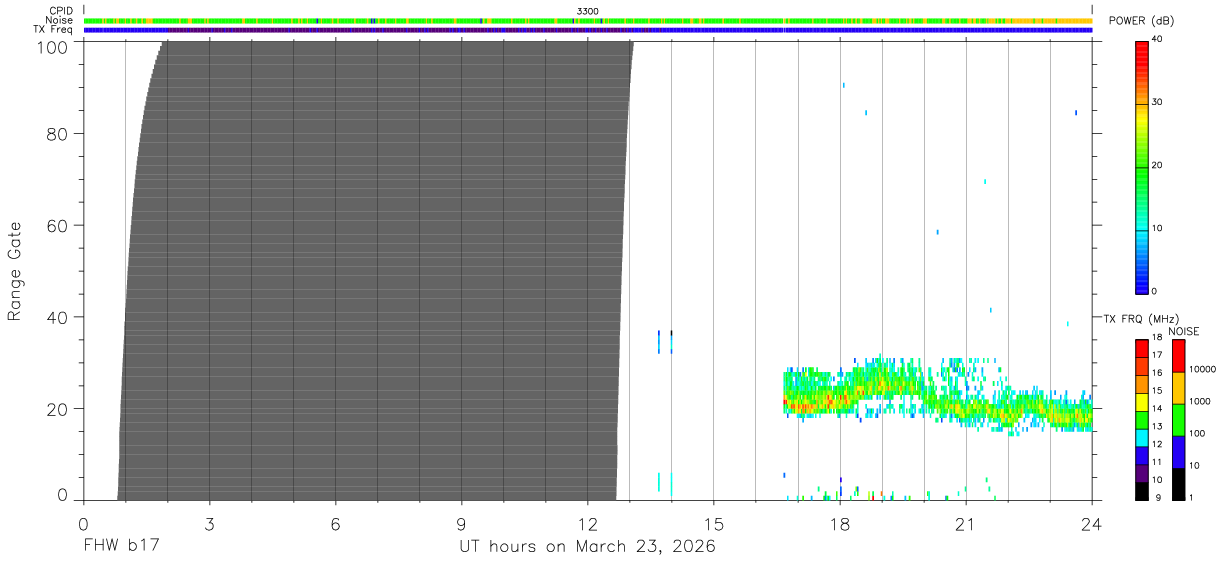Pick the cyan segment of TX FRQ color bar
Image resolution: width=1228 pixels, height=567 pixels.
pyautogui.click(x=1142, y=438)
